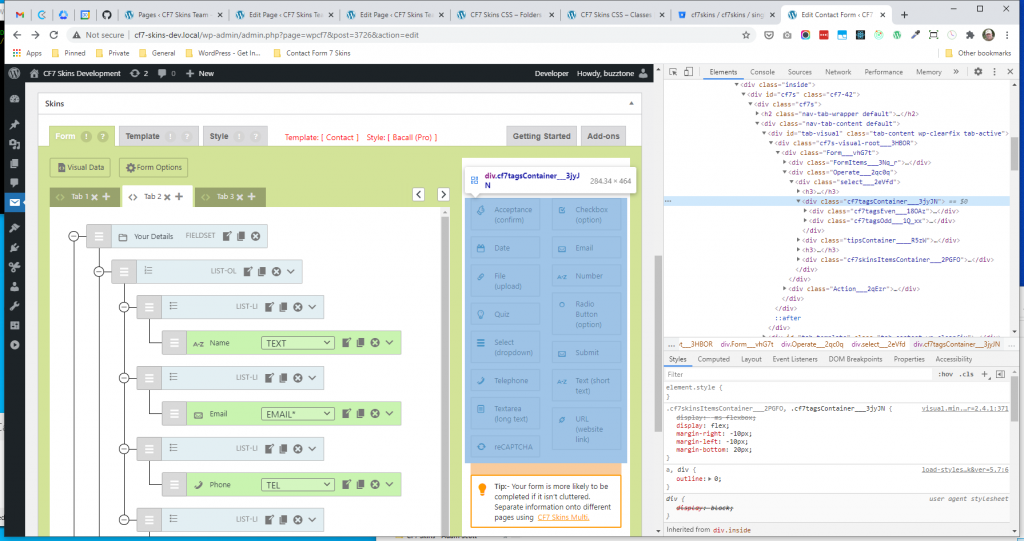Image resolution: width=1024 pixels, height=541 pixels.
Task: Toggle the :hov element state panel
Action: [944, 374]
